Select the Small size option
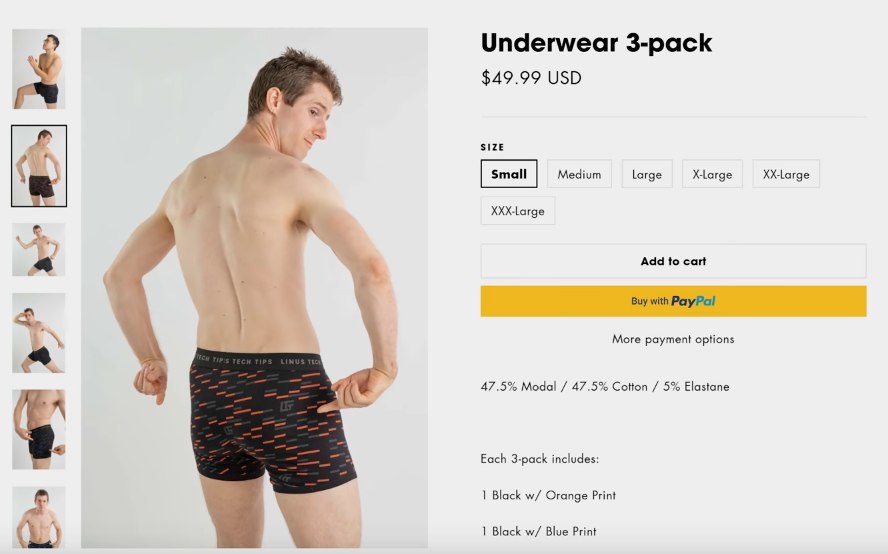This screenshot has width=888, height=554. click(509, 174)
